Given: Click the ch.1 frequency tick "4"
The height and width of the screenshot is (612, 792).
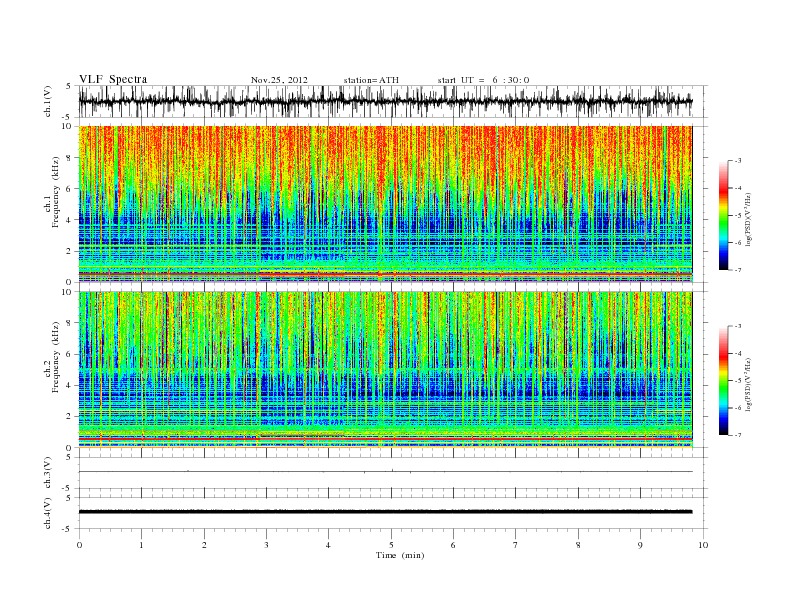Looking at the screenshot, I should pyautogui.click(x=70, y=220).
